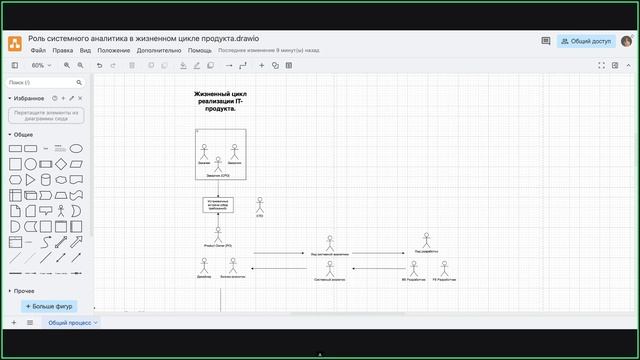640x360 pixels.
Task: Click the last change status text link
Action: [269, 51]
